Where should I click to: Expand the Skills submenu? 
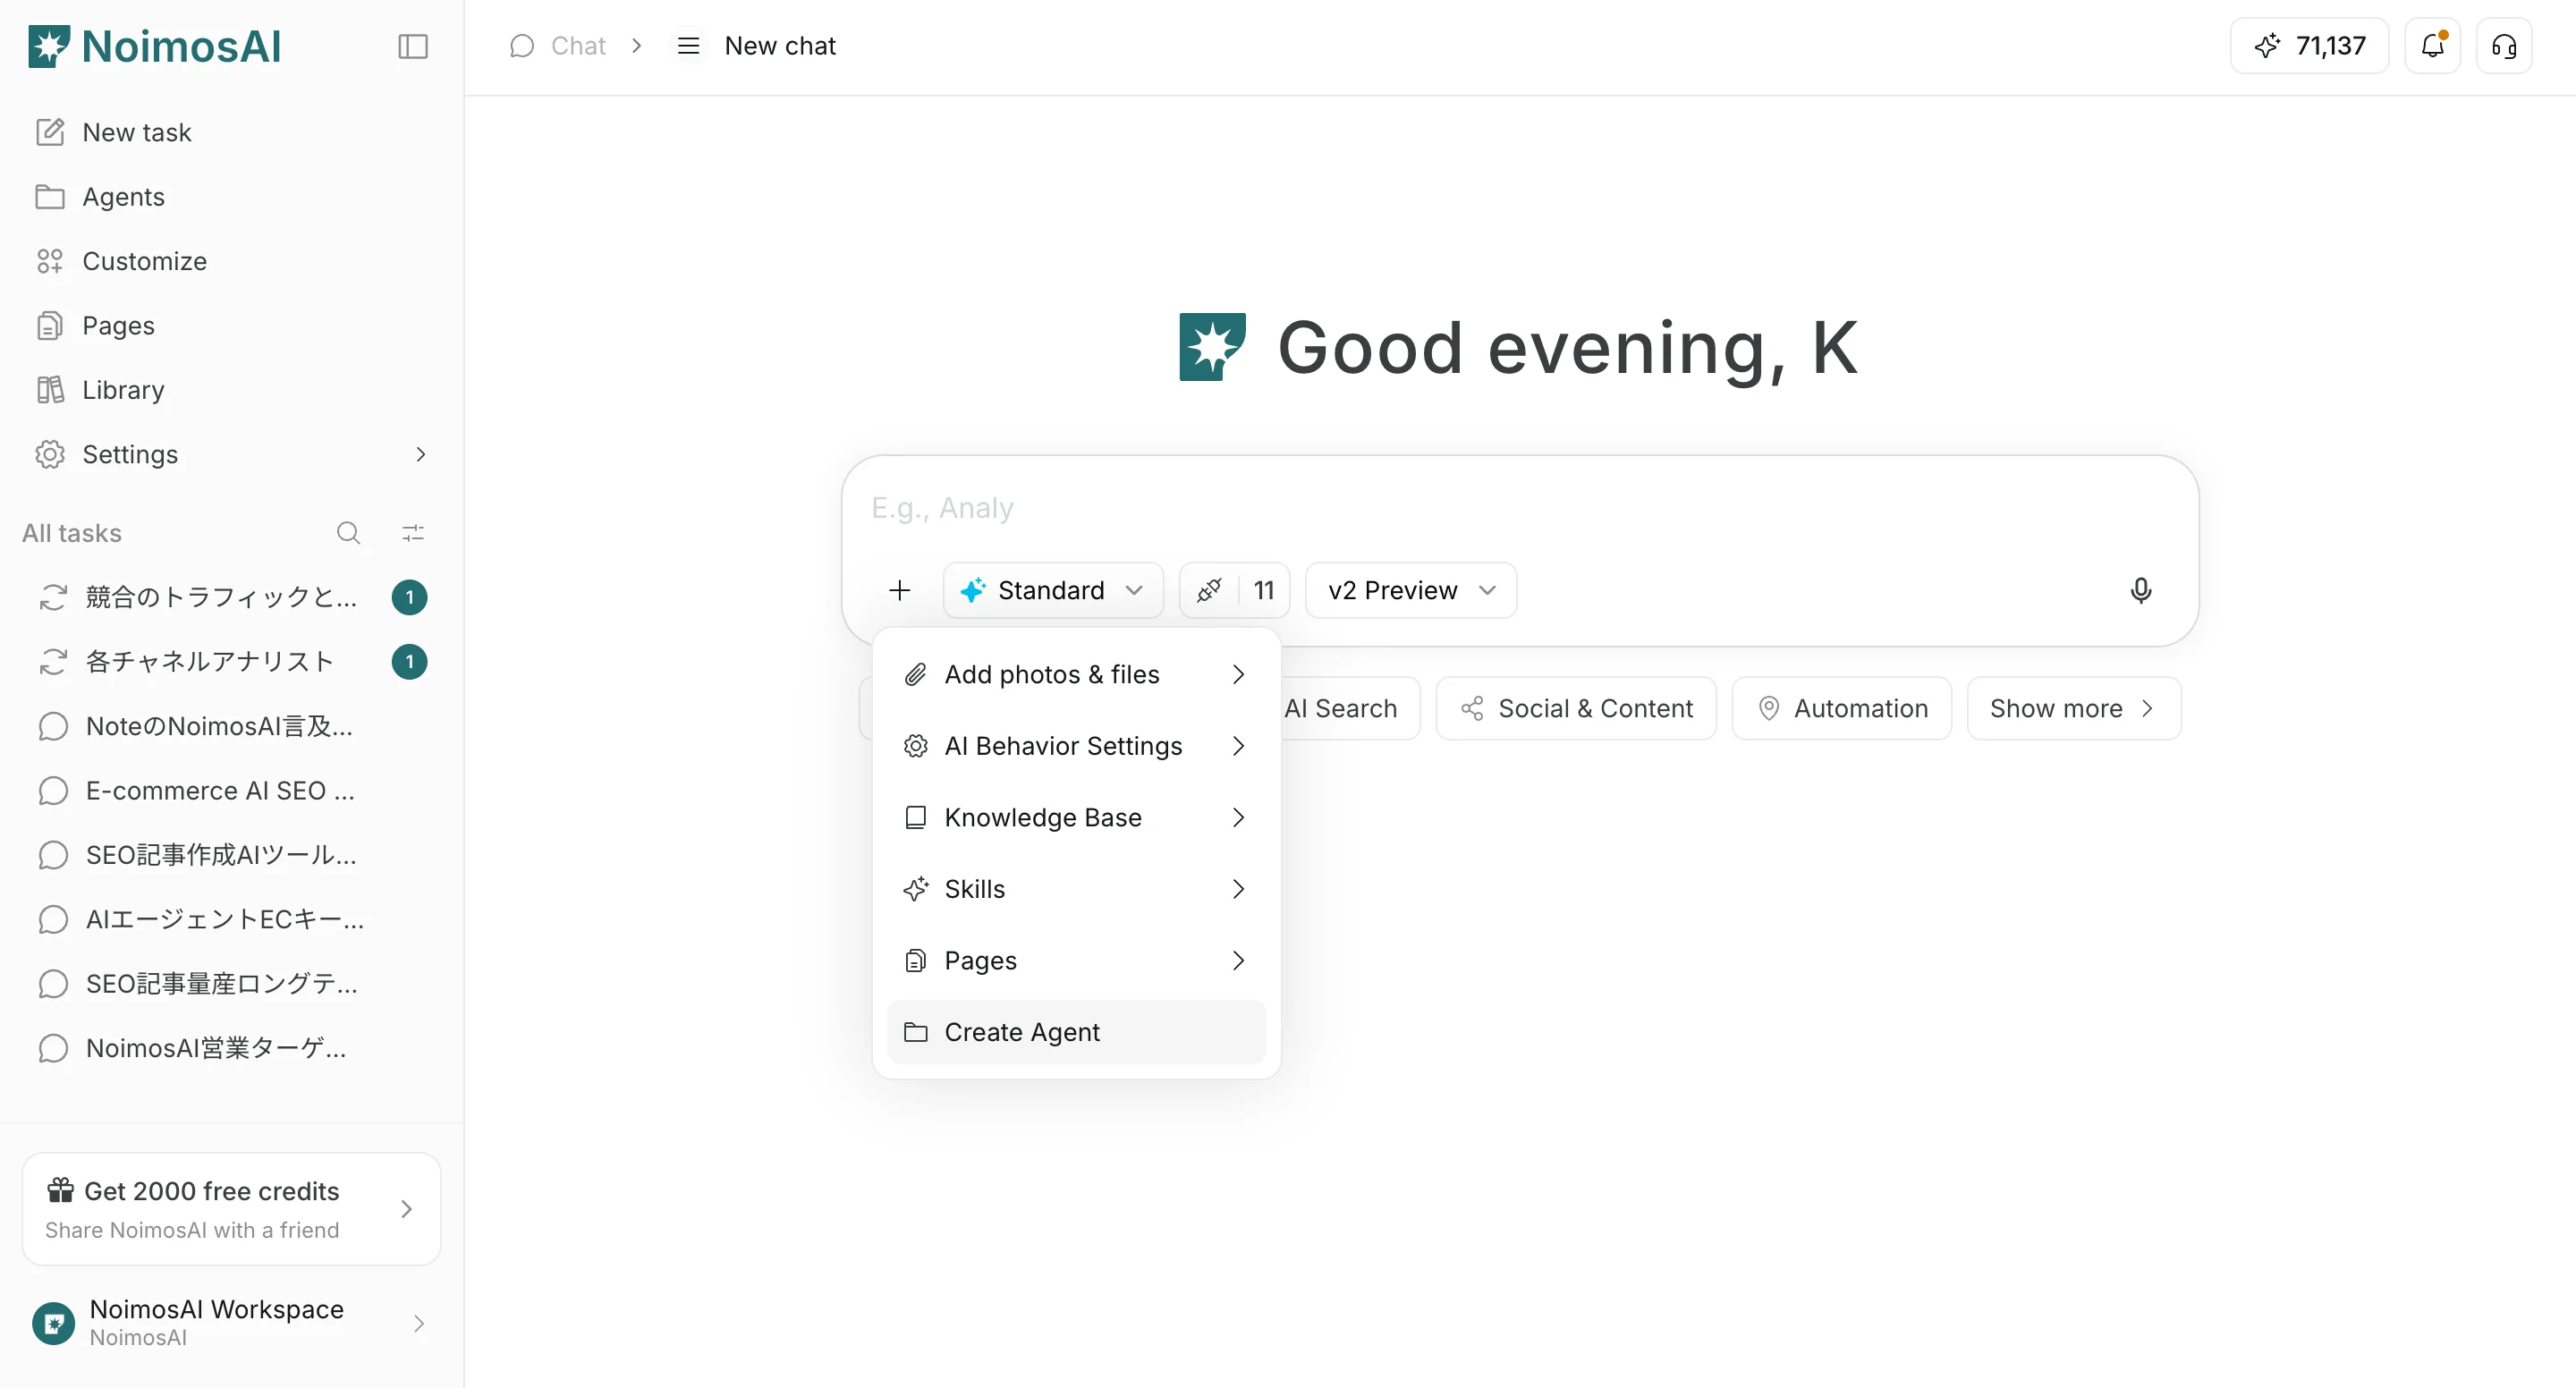(x=1076, y=889)
